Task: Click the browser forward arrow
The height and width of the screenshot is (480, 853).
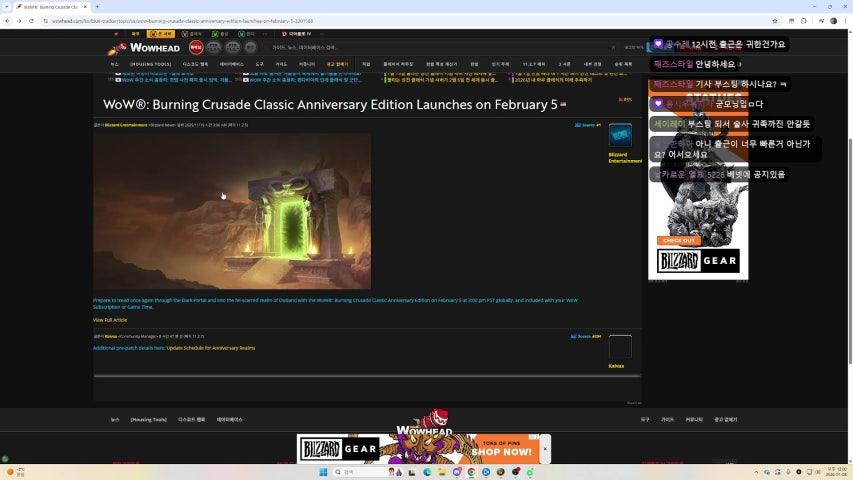Action: [19, 21]
